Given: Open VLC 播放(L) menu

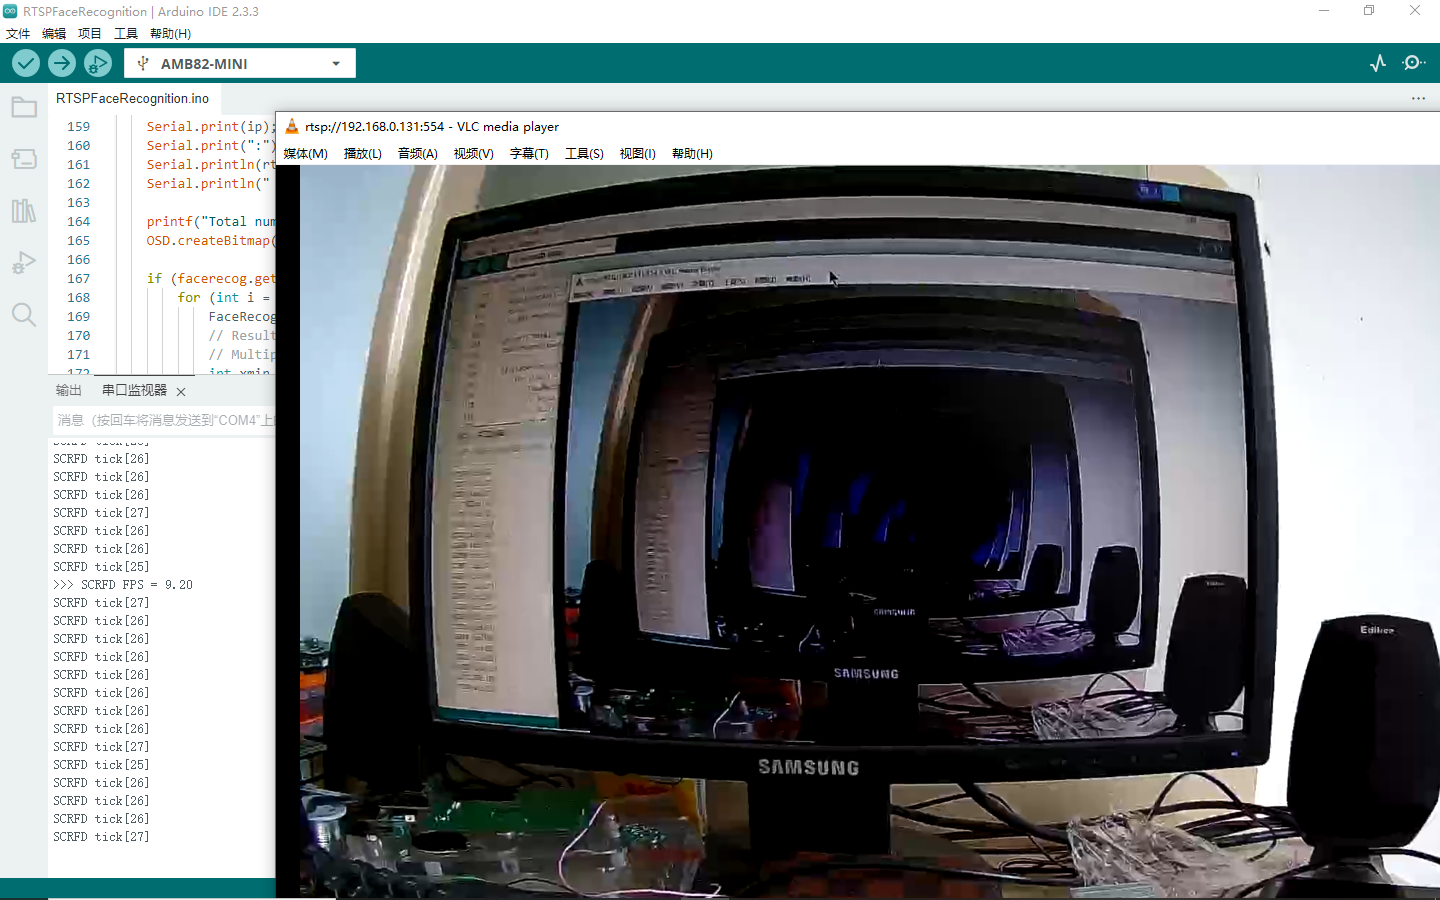Looking at the screenshot, I should coord(362,153).
